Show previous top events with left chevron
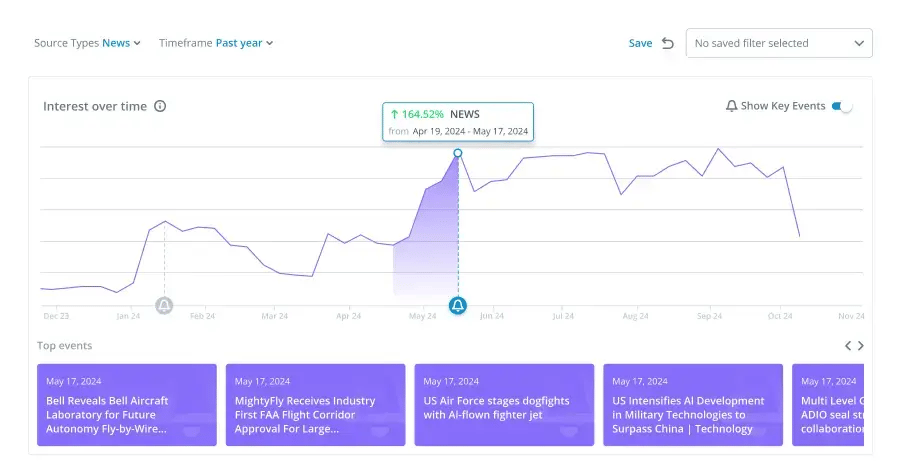 [x=848, y=345]
